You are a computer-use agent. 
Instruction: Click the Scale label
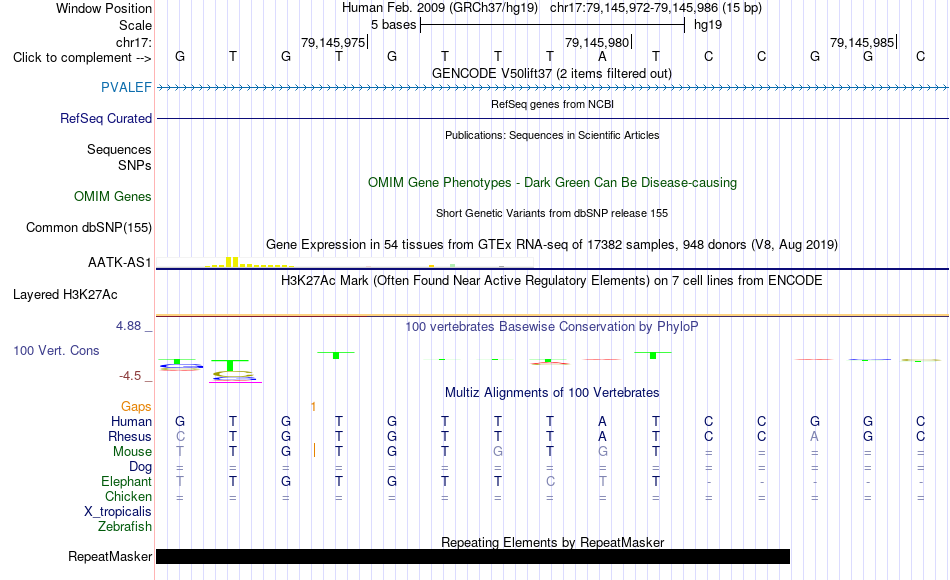[135, 25]
